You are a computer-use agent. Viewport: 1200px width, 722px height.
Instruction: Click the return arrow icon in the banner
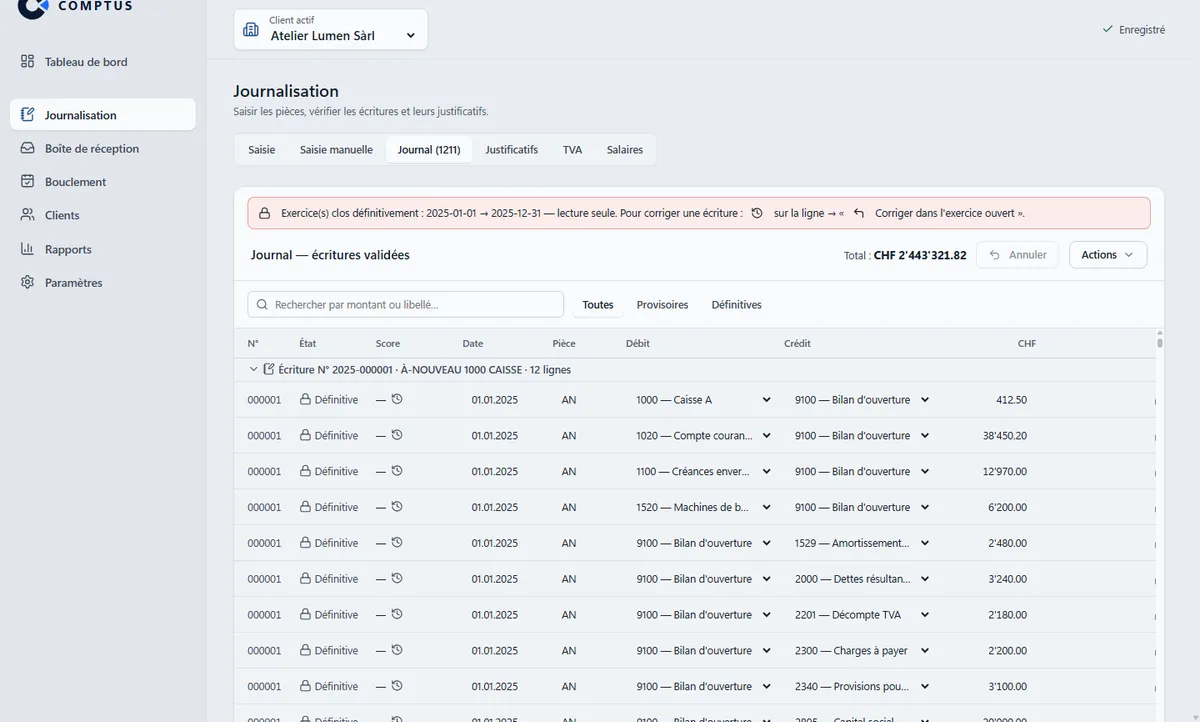859,213
